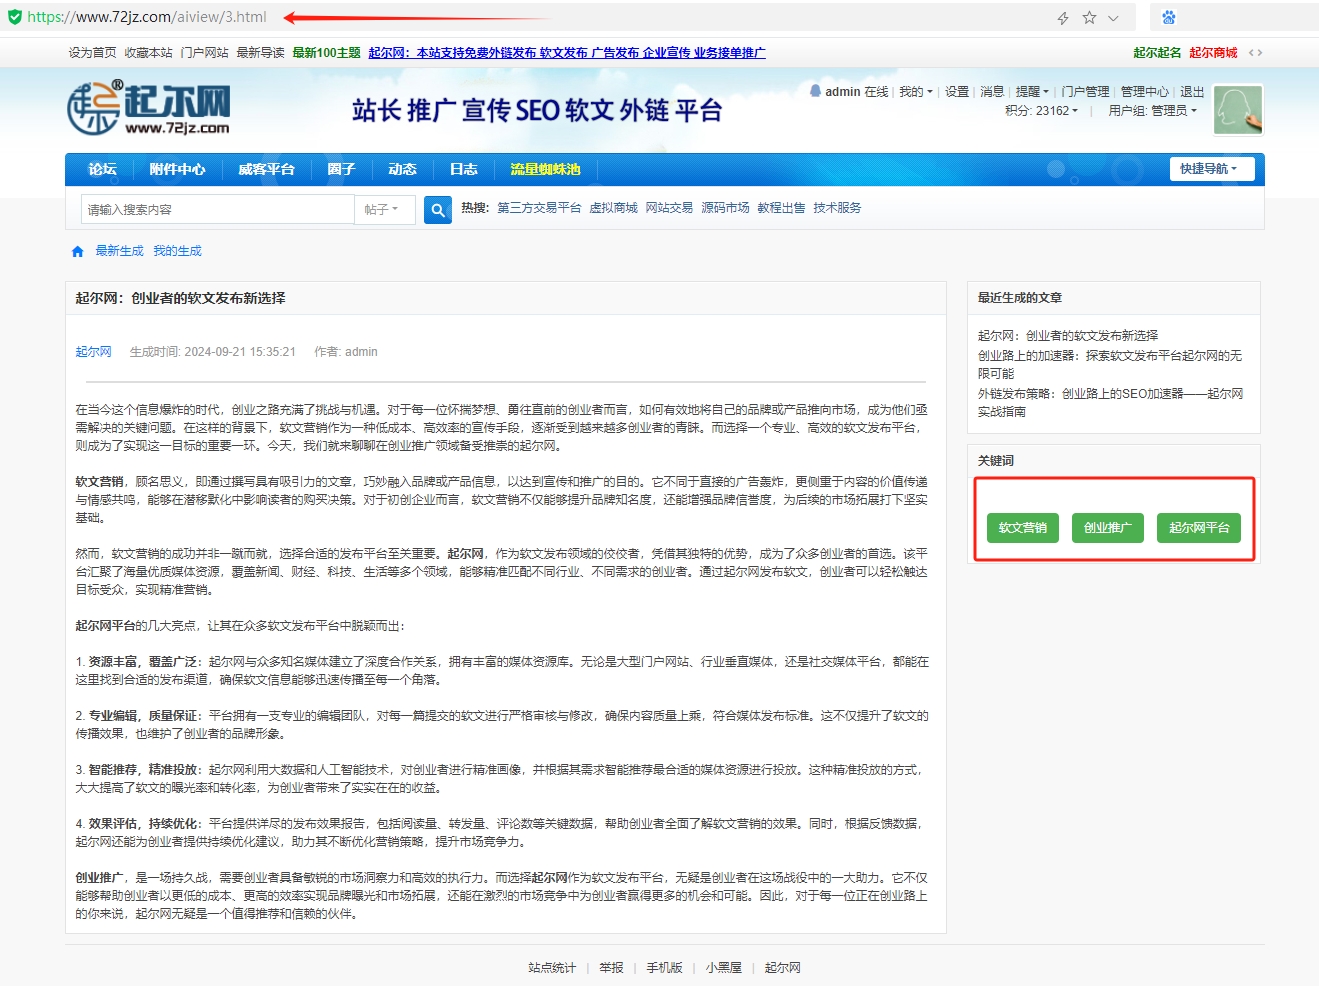This screenshot has width=1319, height=986.
Task: Click 举报 footer link
Action: click(x=611, y=968)
